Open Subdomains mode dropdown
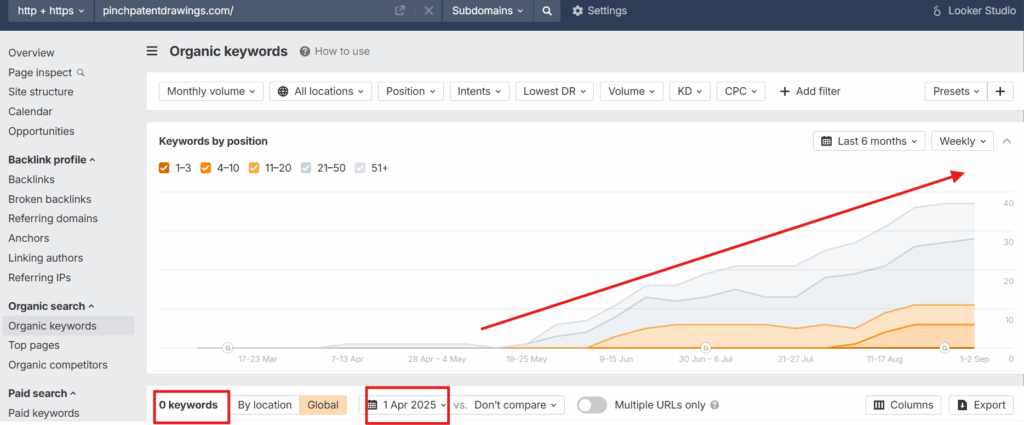 (x=488, y=10)
